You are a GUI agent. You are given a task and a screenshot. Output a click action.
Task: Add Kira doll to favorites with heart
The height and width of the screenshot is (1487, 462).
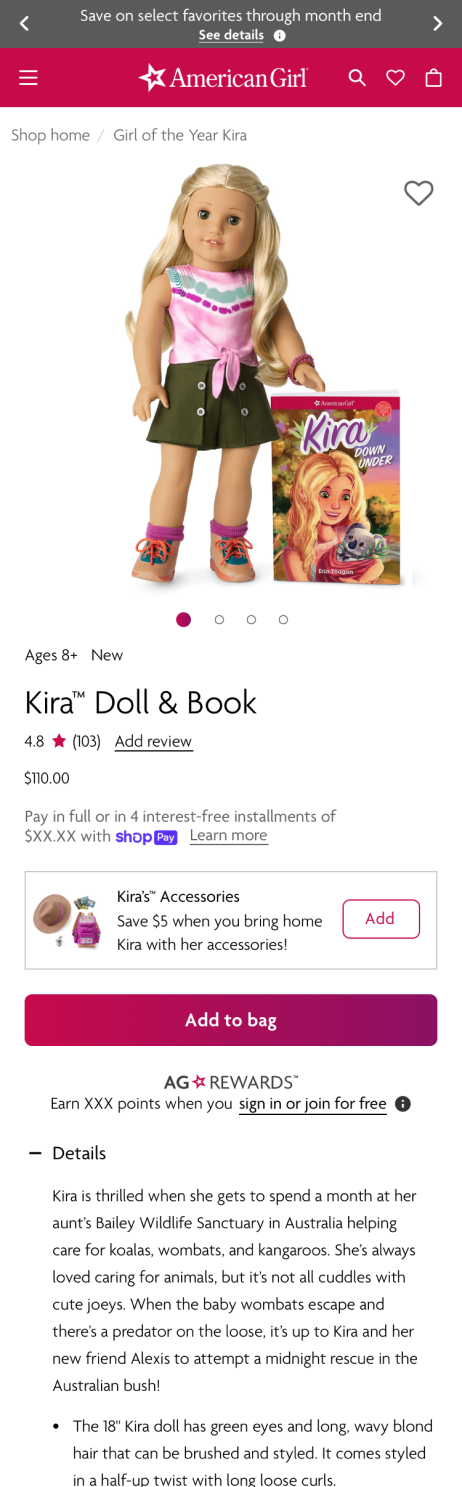(419, 193)
